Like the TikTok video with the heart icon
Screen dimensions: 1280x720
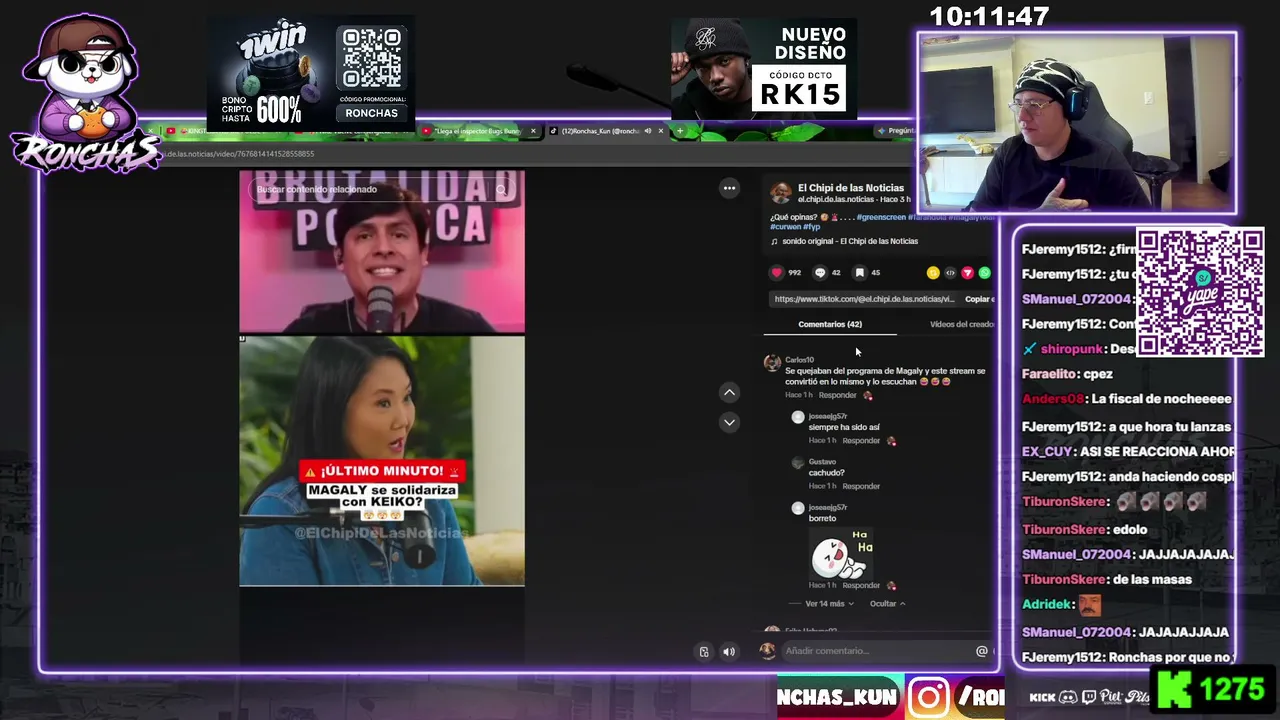click(777, 272)
